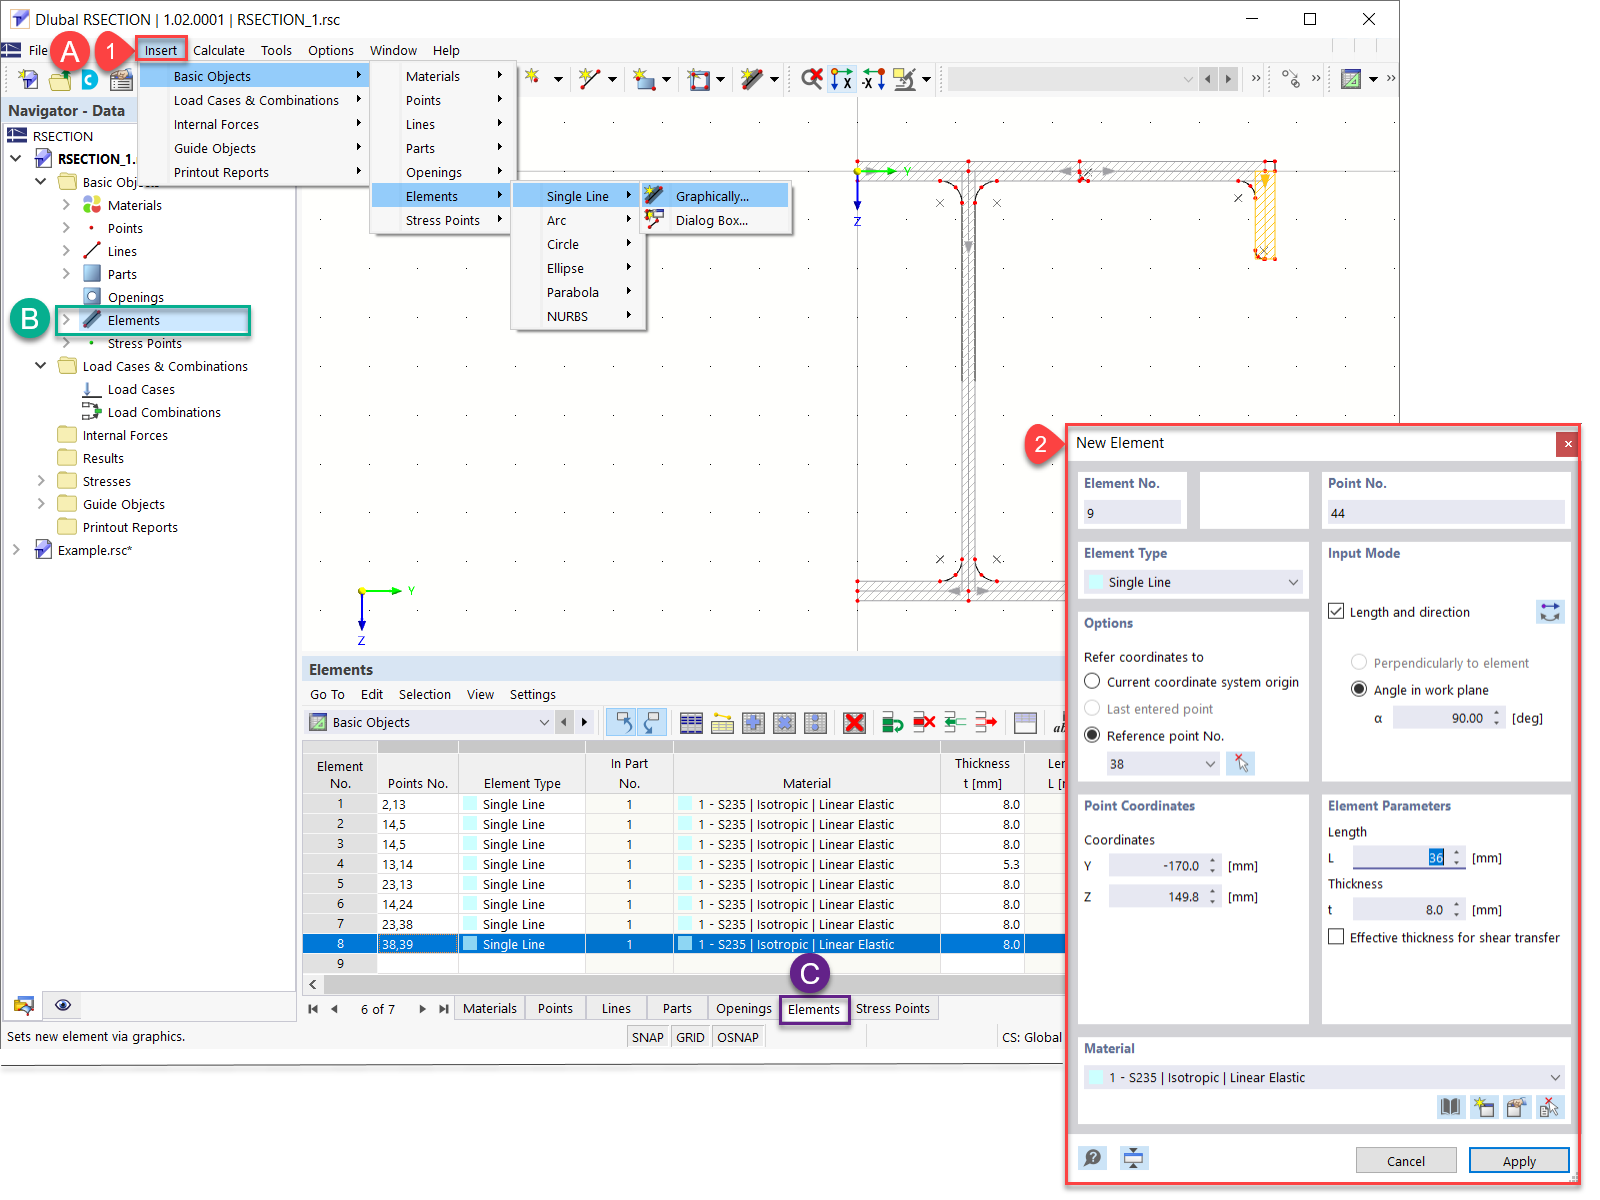
Task: Open the table Settings menu
Action: 533,694
